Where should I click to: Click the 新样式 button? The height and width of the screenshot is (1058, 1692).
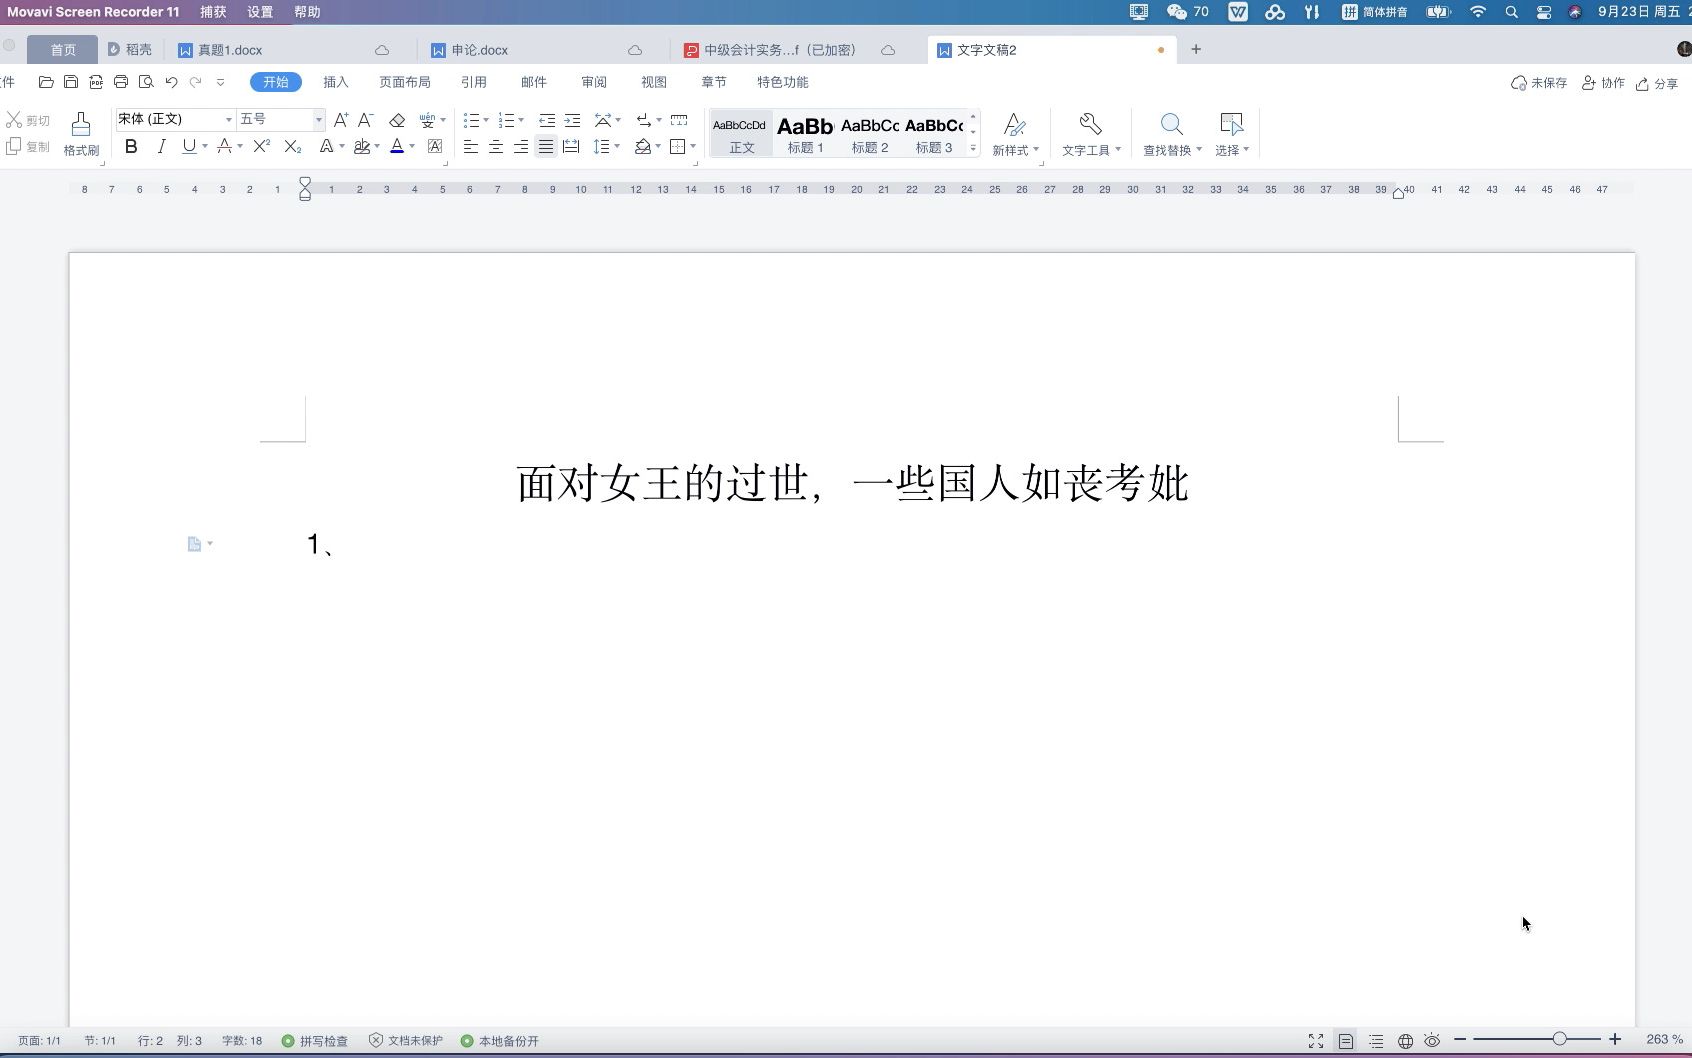click(x=1015, y=134)
